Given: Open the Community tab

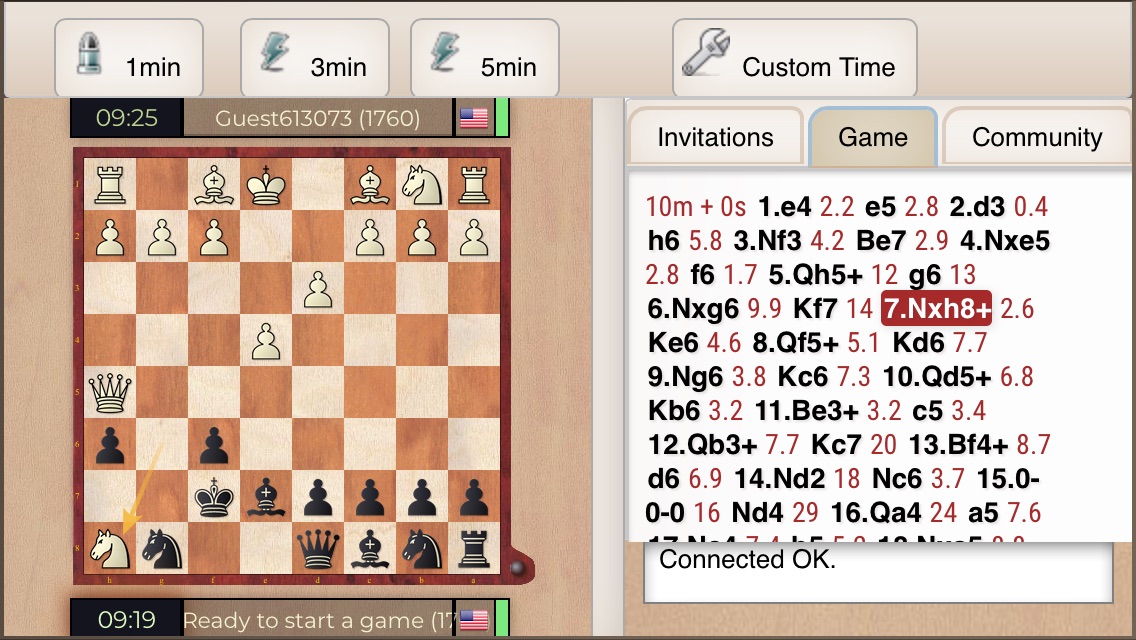Looking at the screenshot, I should click(x=1037, y=137).
